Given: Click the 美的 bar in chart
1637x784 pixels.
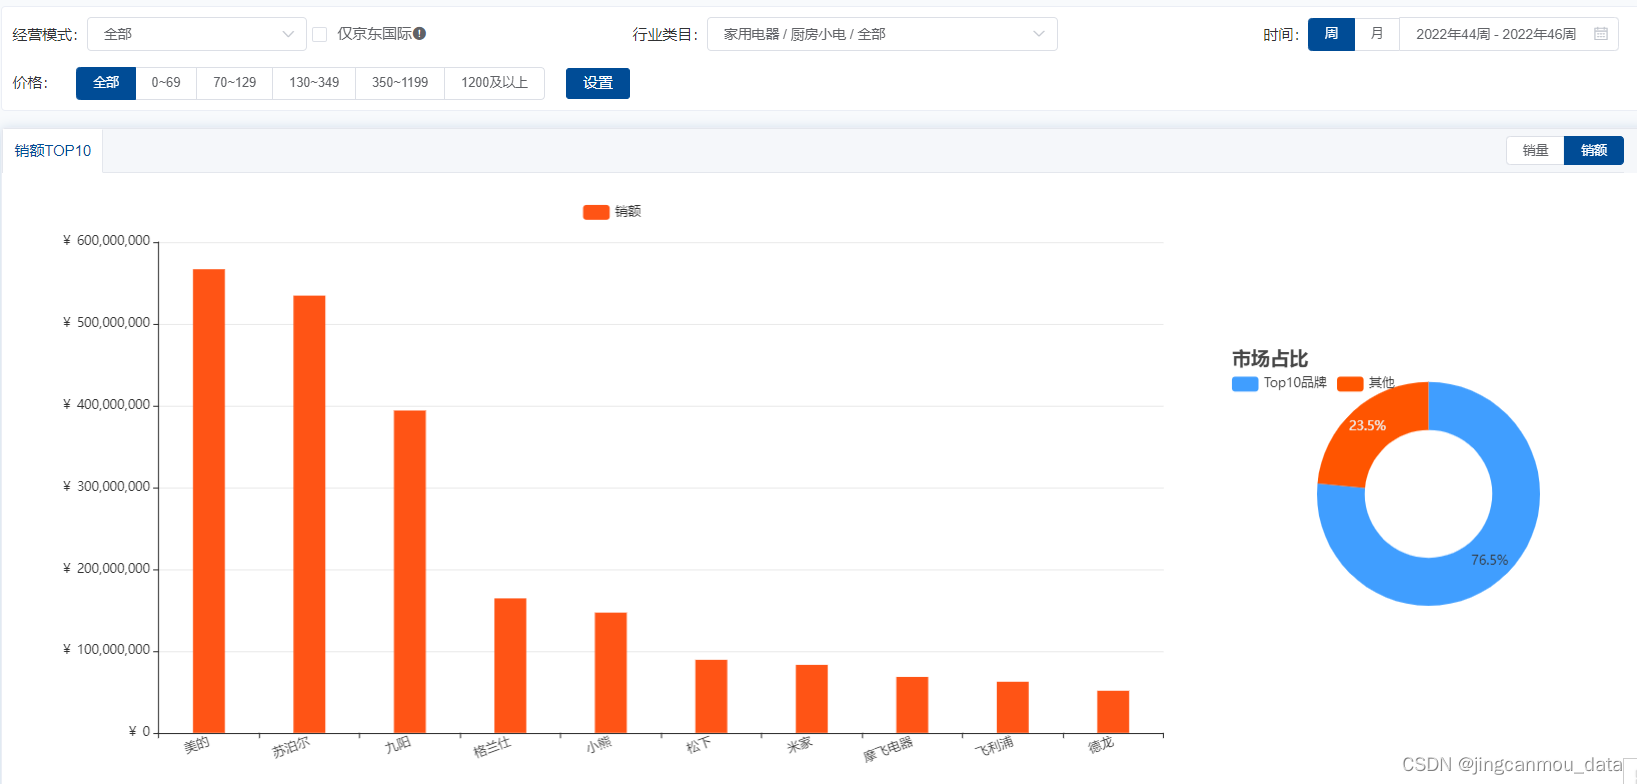Looking at the screenshot, I should [x=209, y=501].
